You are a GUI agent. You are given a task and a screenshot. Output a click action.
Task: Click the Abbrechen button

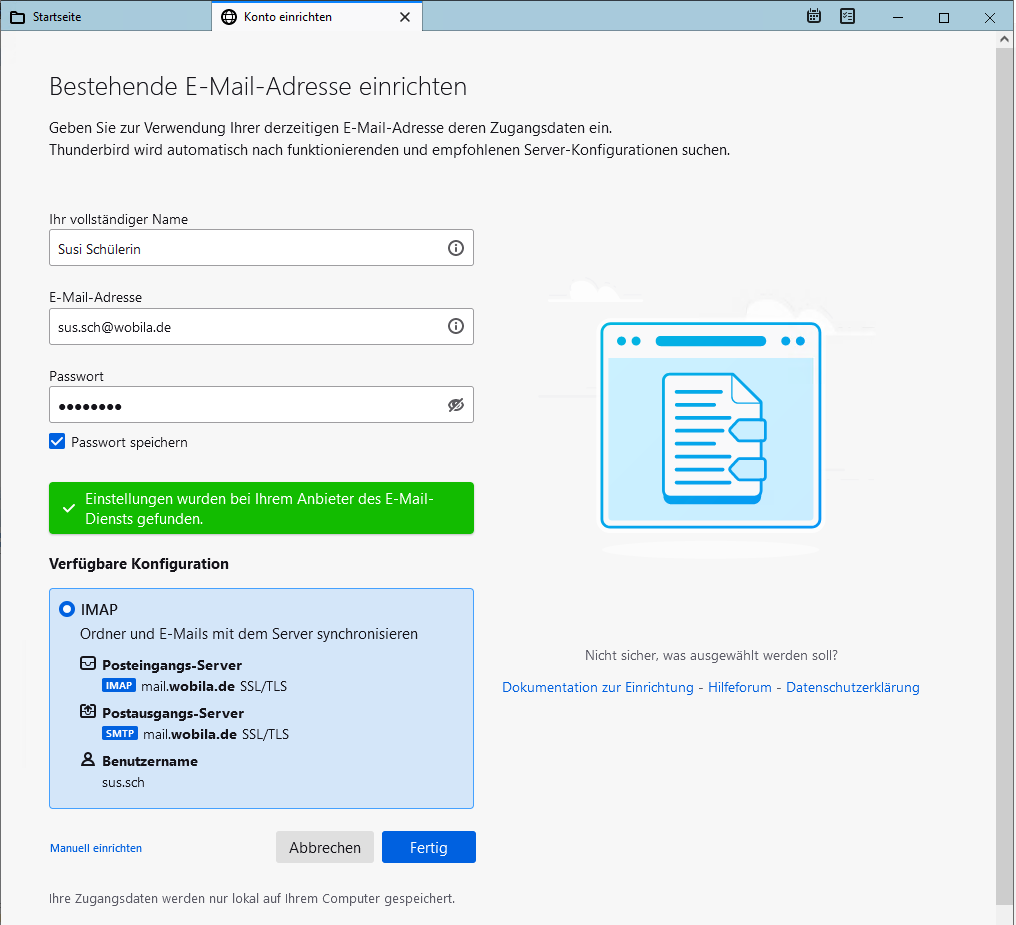click(325, 847)
